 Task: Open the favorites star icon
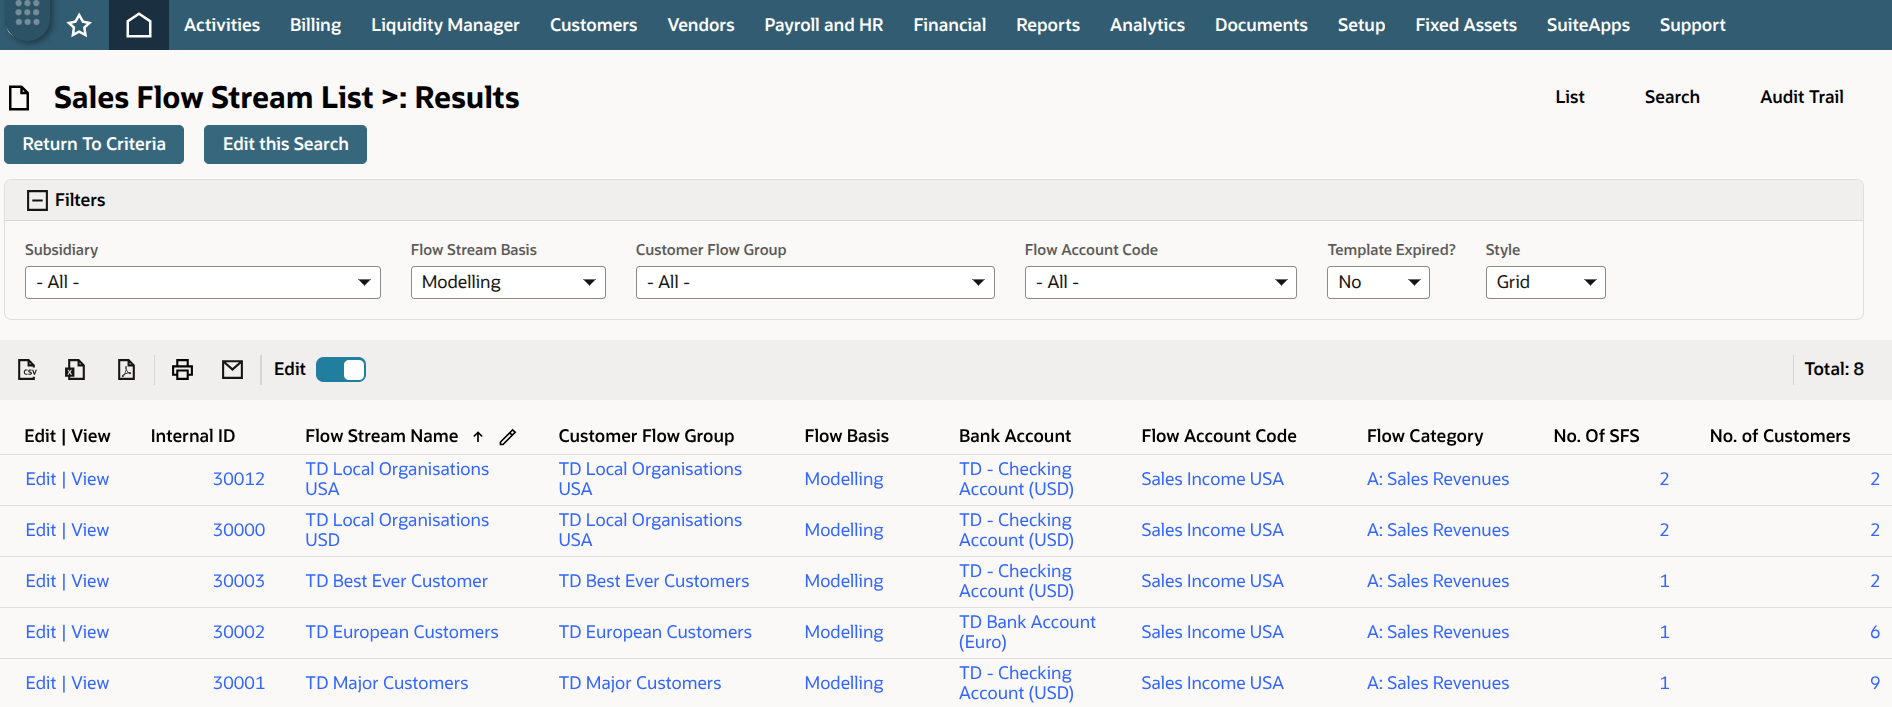coord(79,25)
